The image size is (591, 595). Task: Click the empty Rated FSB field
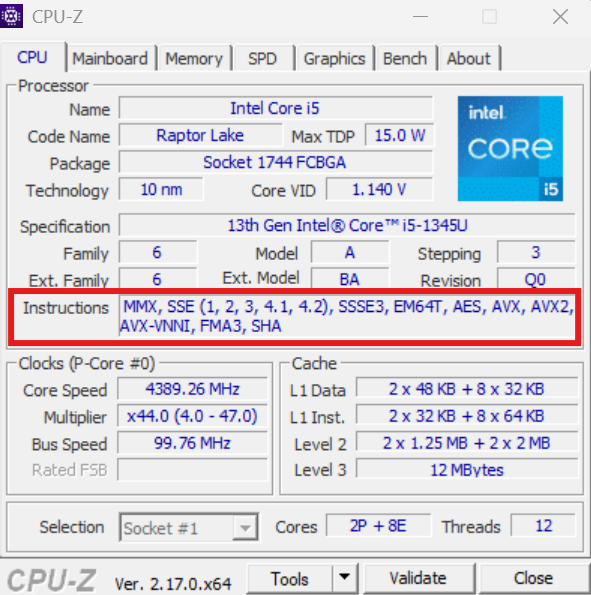point(192,470)
